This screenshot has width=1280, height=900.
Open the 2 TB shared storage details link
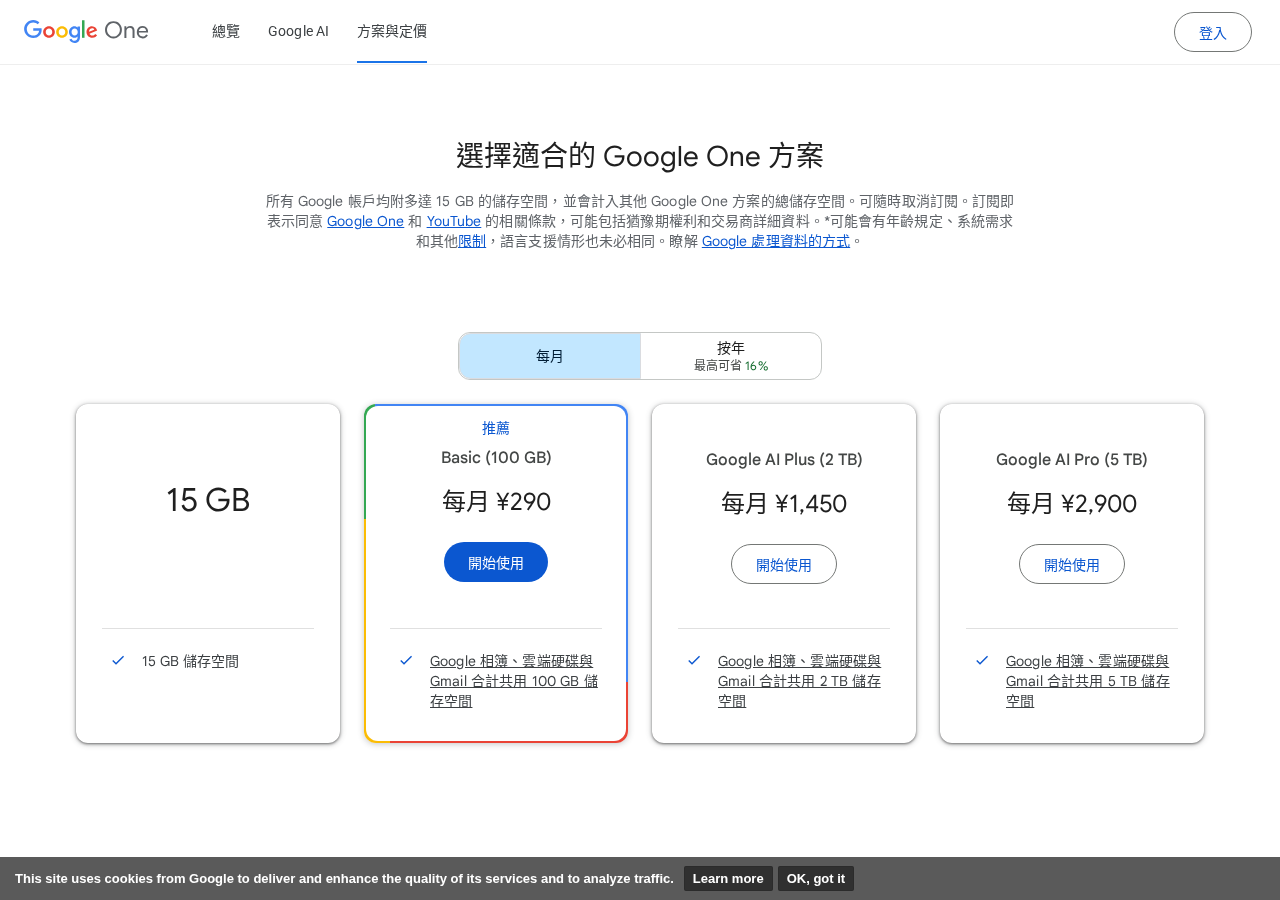[800, 681]
